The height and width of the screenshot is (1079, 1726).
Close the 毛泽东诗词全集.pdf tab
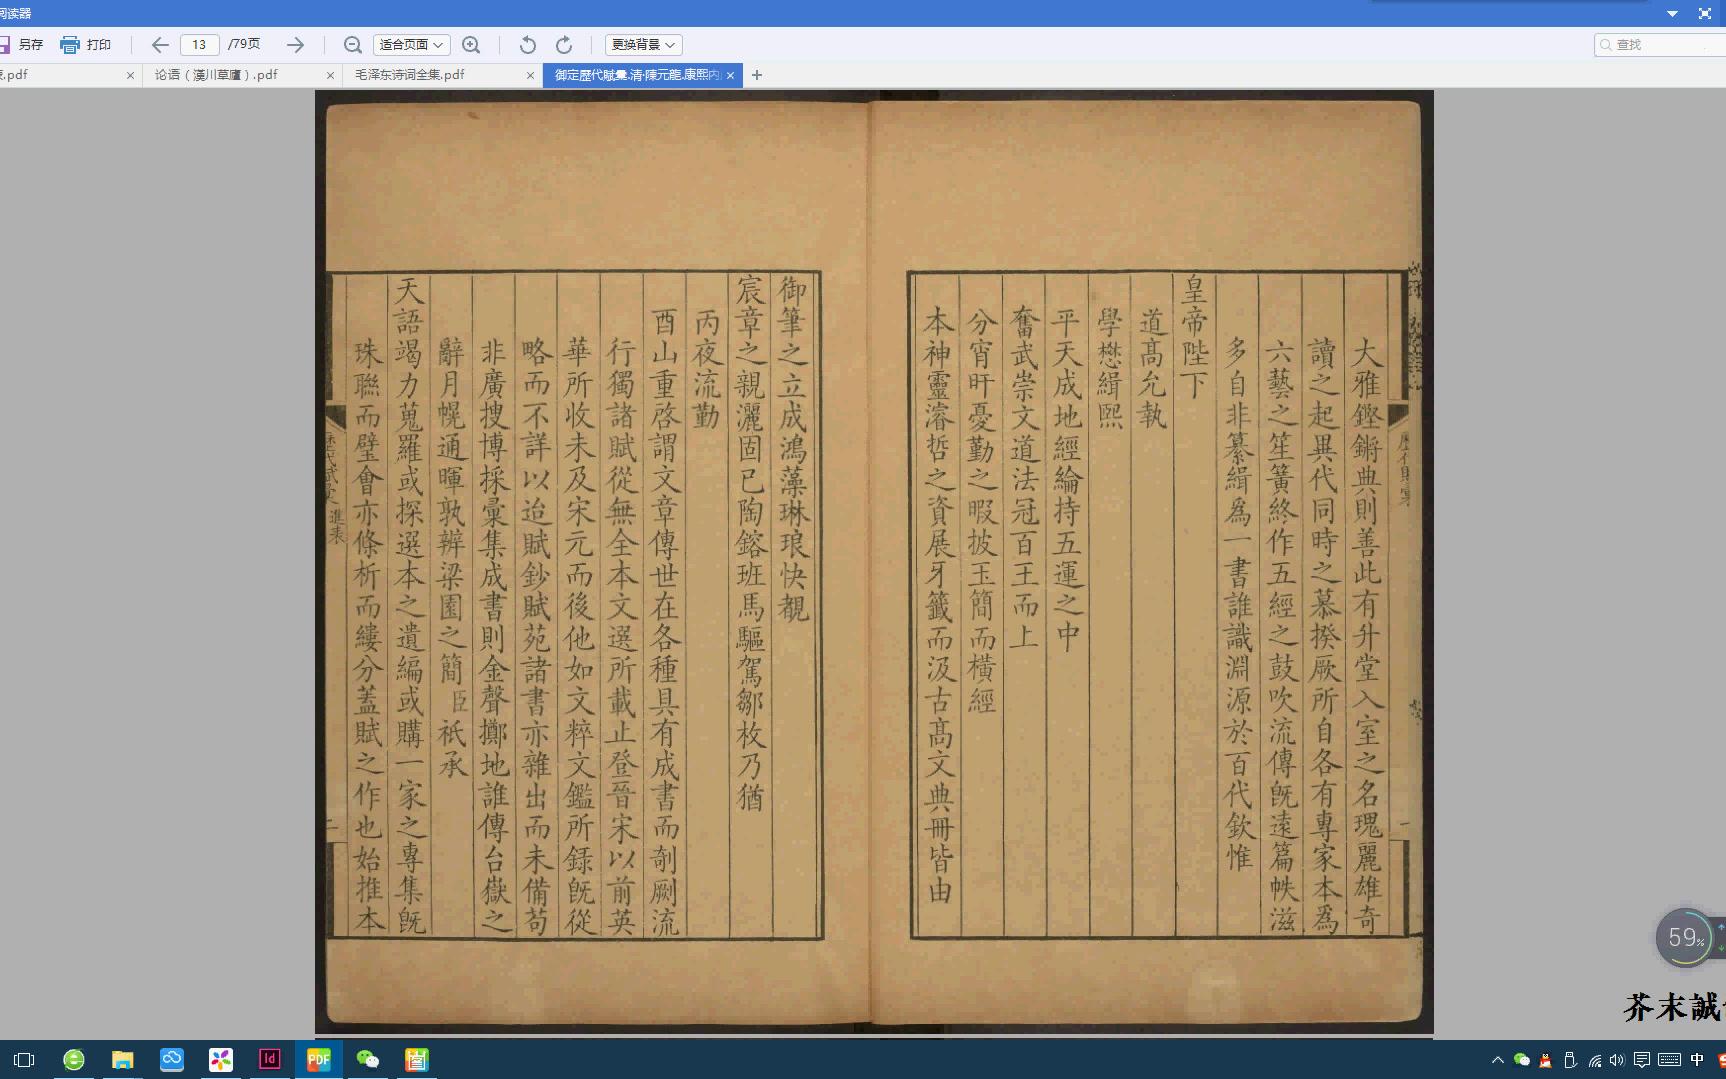tap(530, 75)
